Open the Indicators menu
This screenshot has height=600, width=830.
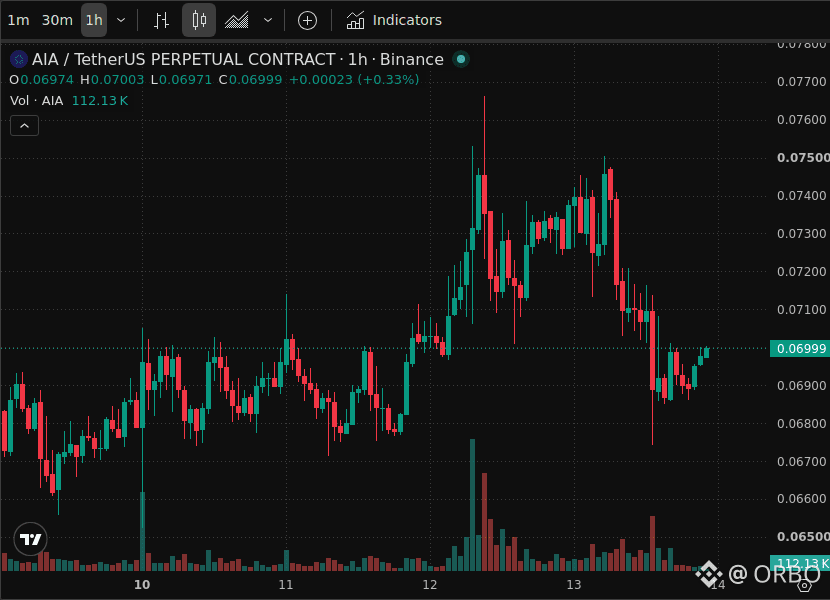point(394,20)
